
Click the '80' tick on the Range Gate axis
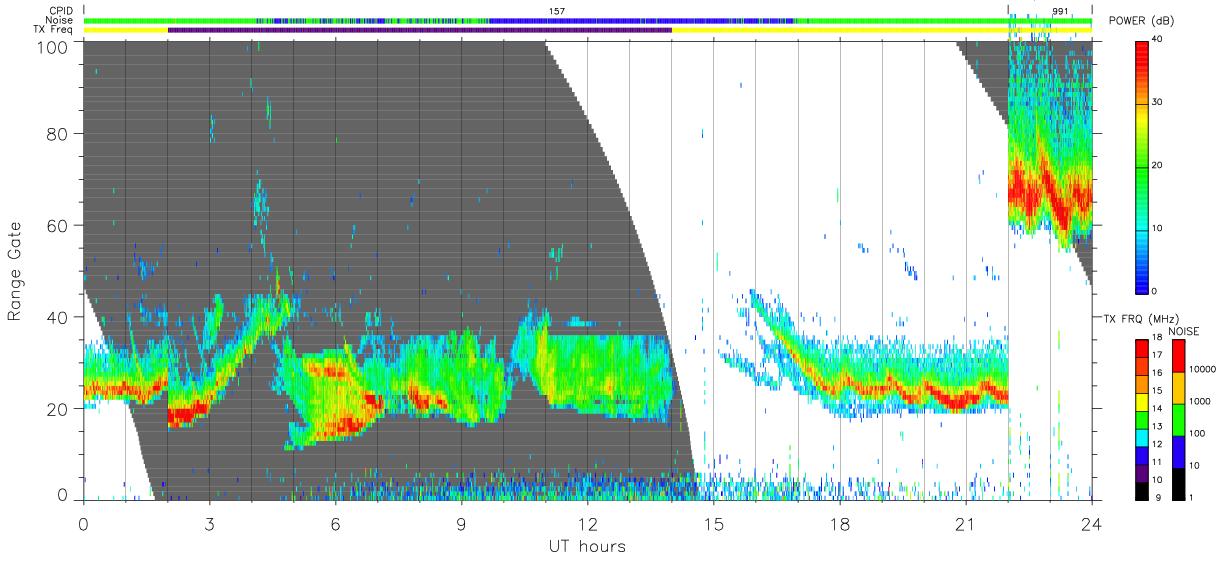click(x=58, y=134)
